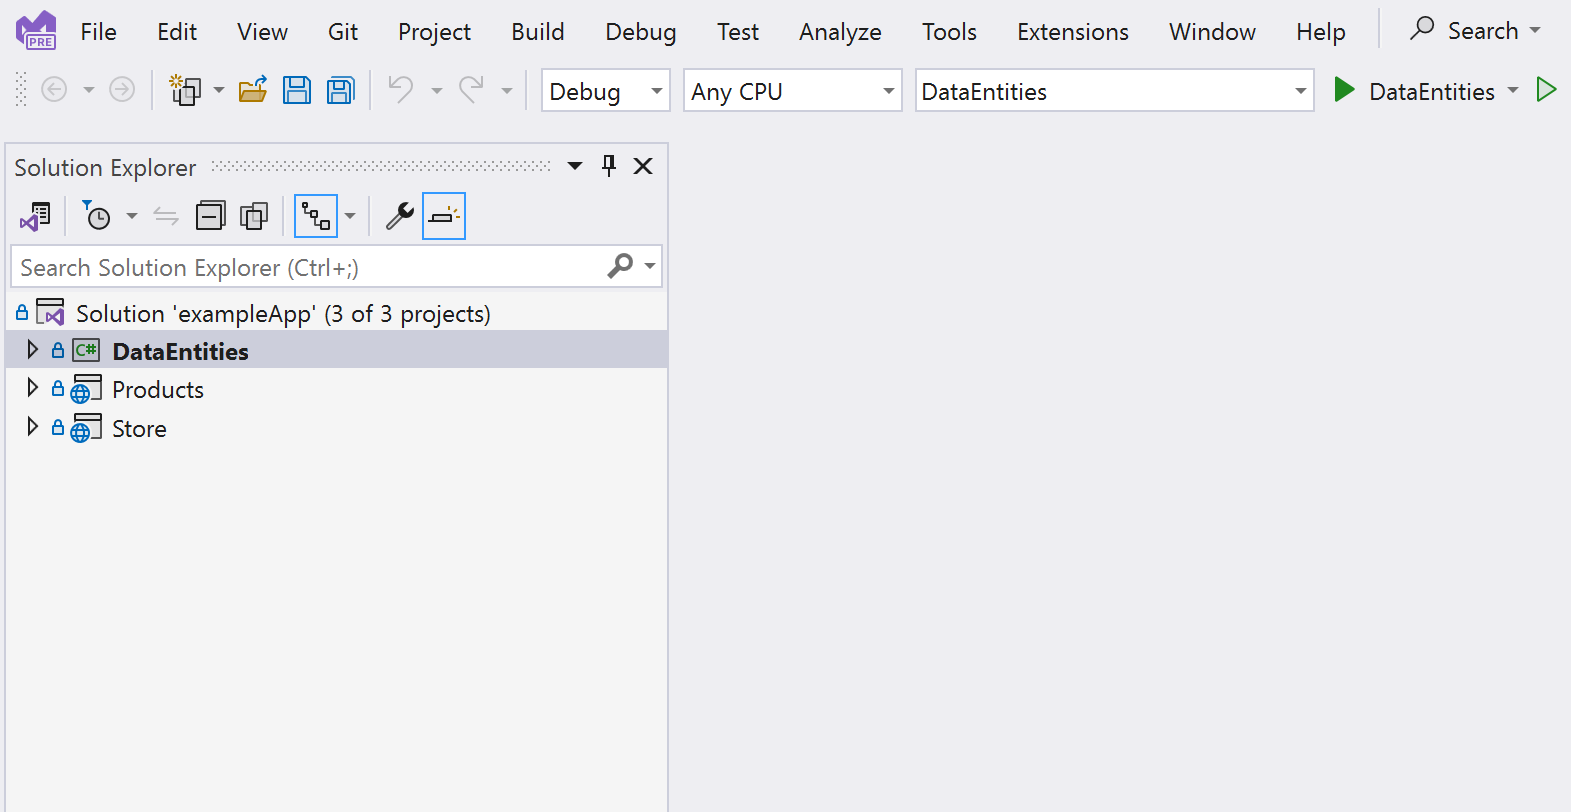Switch between solutions and folder views icon

(x=36, y=216)
